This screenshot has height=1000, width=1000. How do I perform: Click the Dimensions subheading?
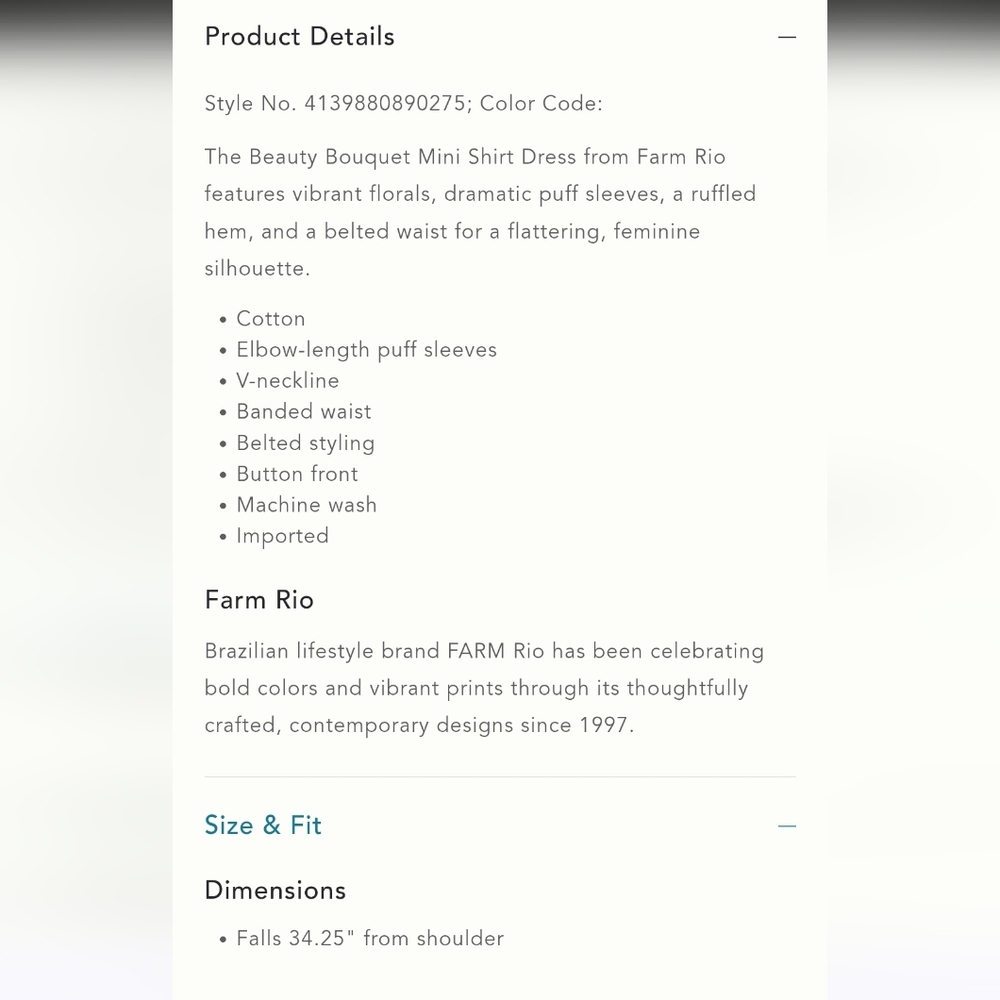tap(275, 890)
